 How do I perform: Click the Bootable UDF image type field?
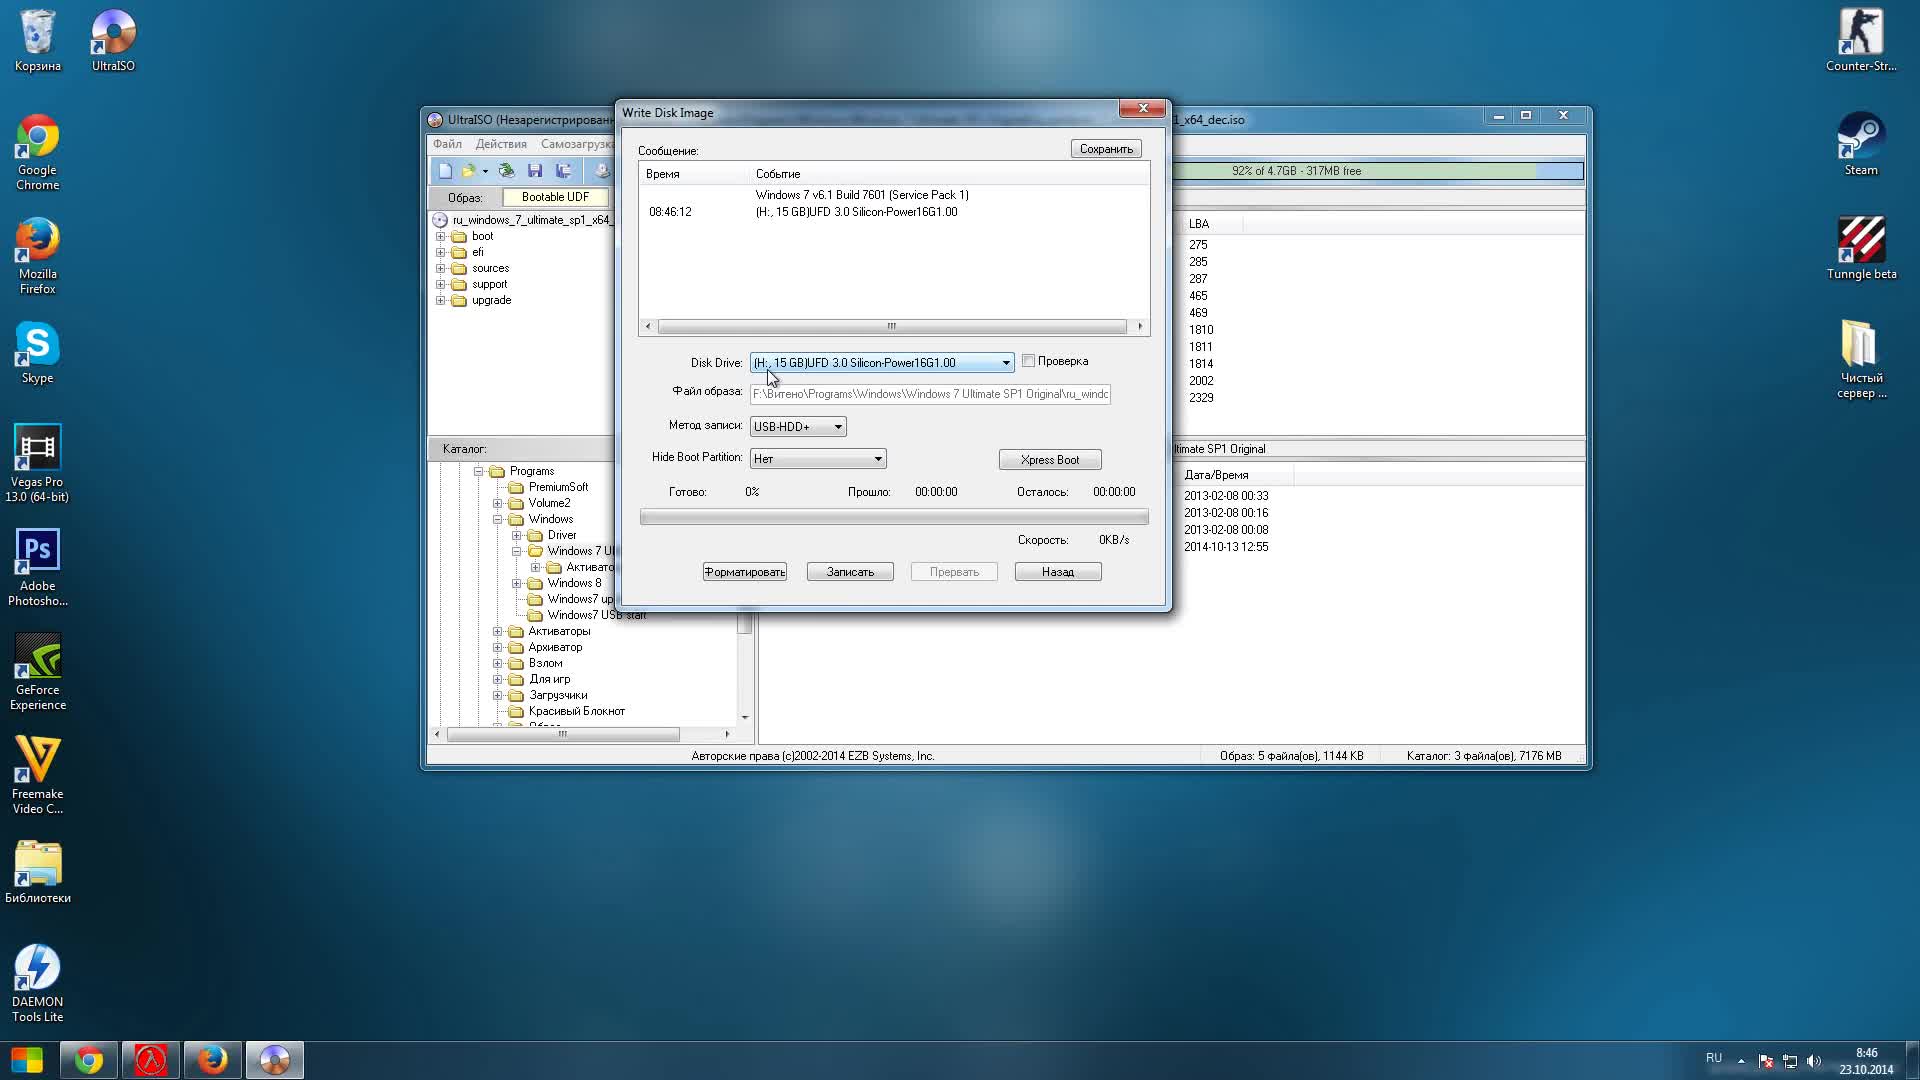pyautogui.click(x=555, y=197)
